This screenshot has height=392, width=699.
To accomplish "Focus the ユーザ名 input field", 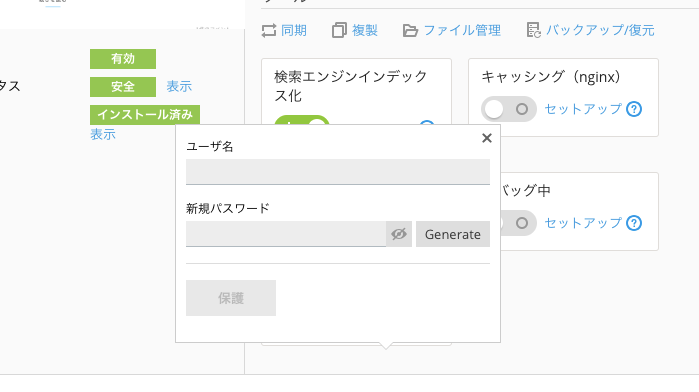I will pos(338,172).
